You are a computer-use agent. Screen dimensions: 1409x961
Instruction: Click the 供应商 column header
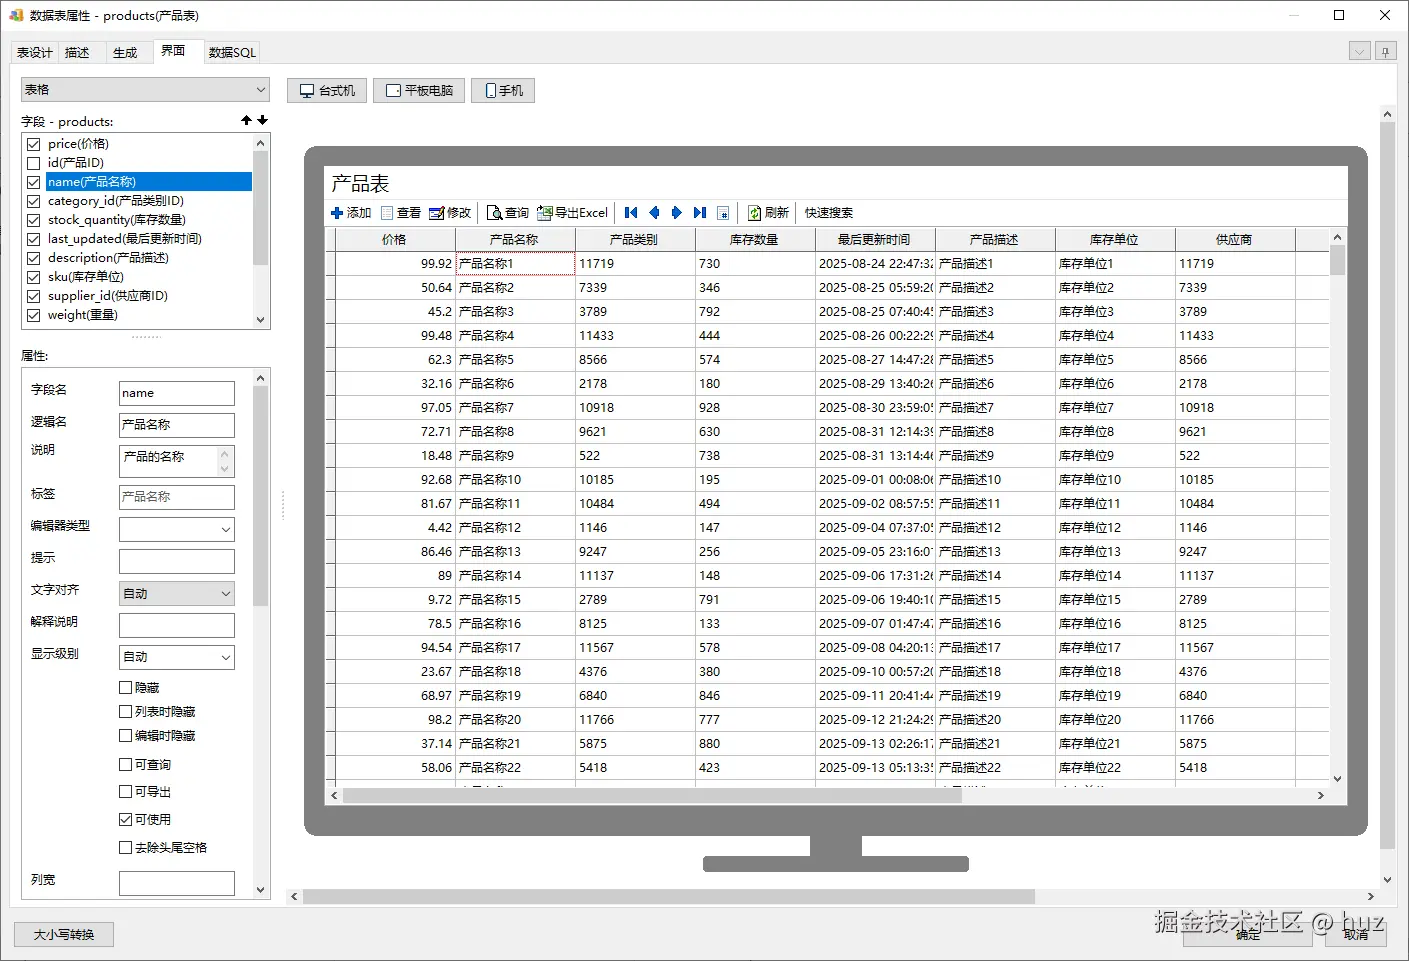coord(1235,240)
